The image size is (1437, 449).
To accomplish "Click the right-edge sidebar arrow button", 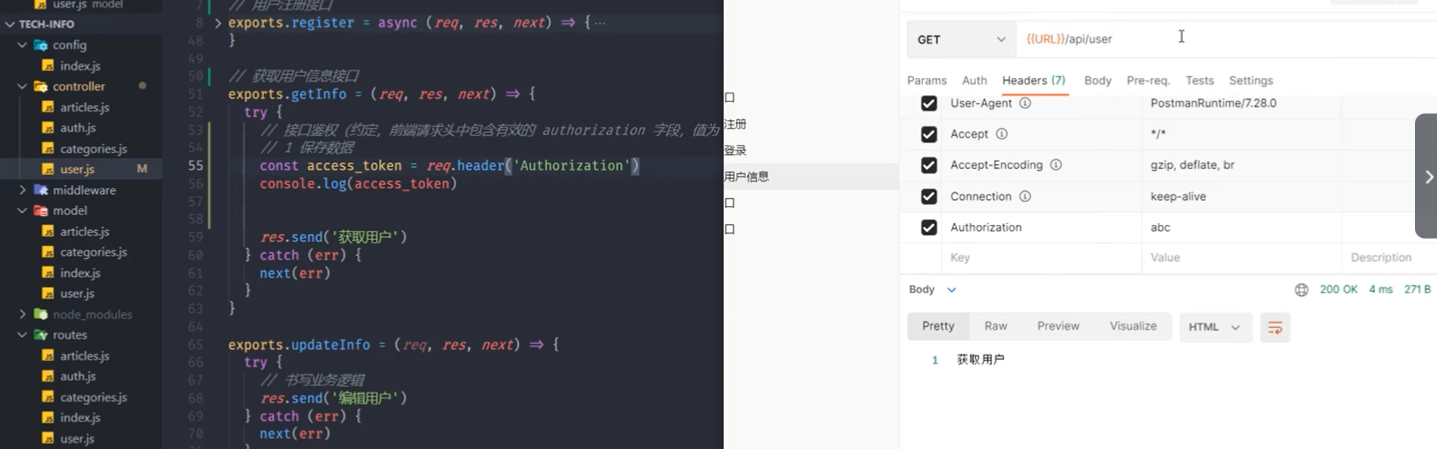I will pyautogui.click(x=1426, y=176).
